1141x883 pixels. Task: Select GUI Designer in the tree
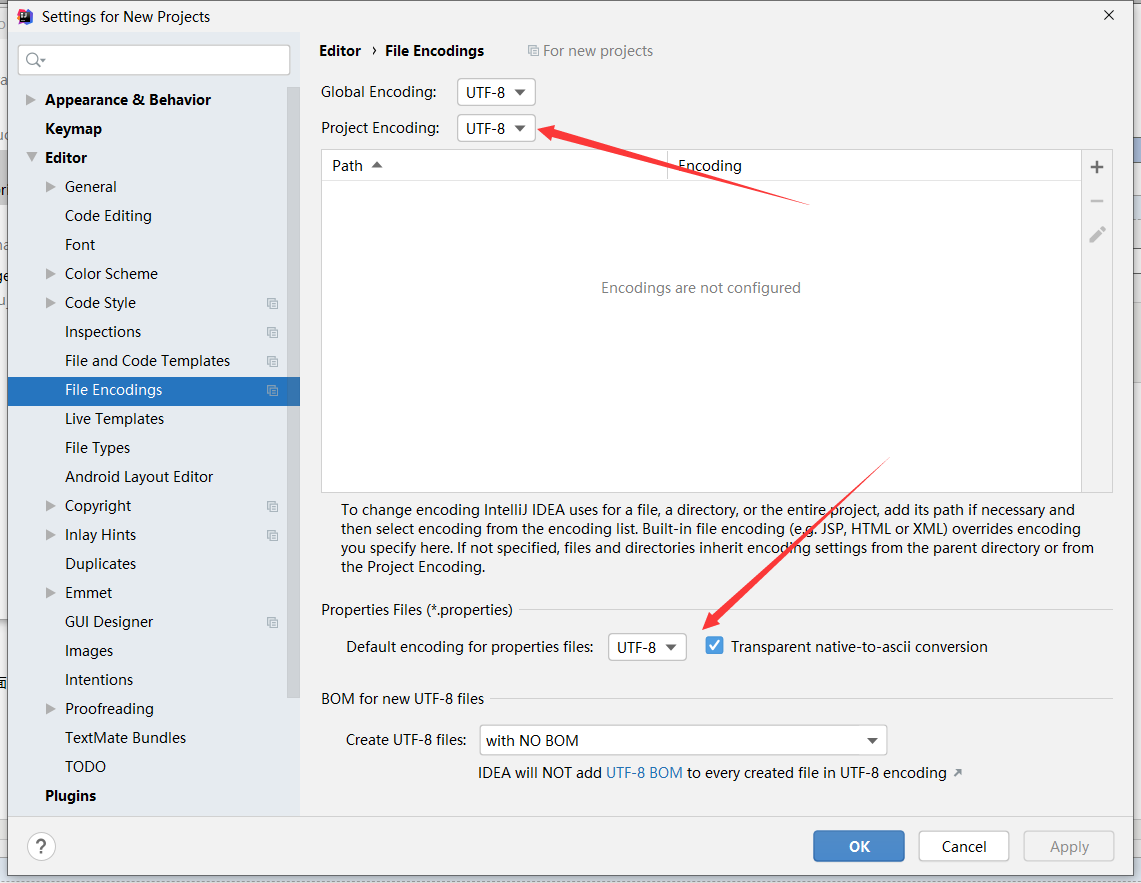tap(109, 622)
